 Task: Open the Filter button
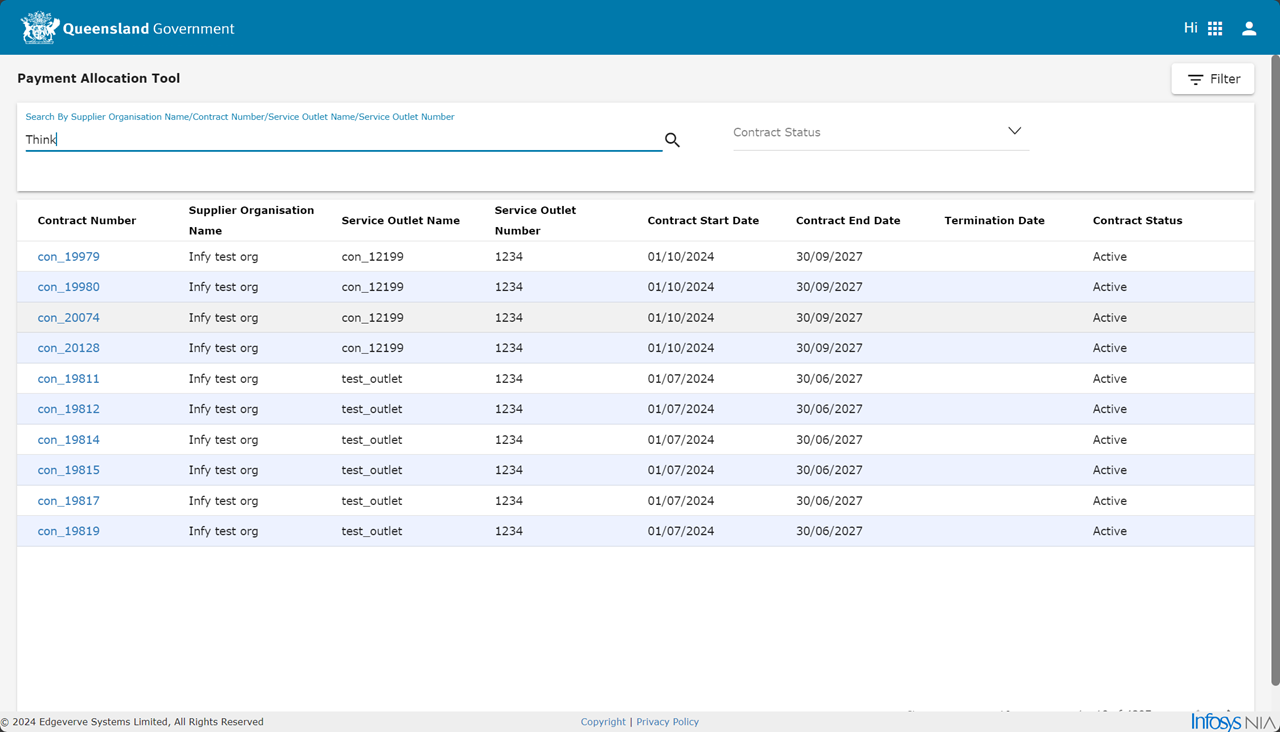tap(1213, 79)
